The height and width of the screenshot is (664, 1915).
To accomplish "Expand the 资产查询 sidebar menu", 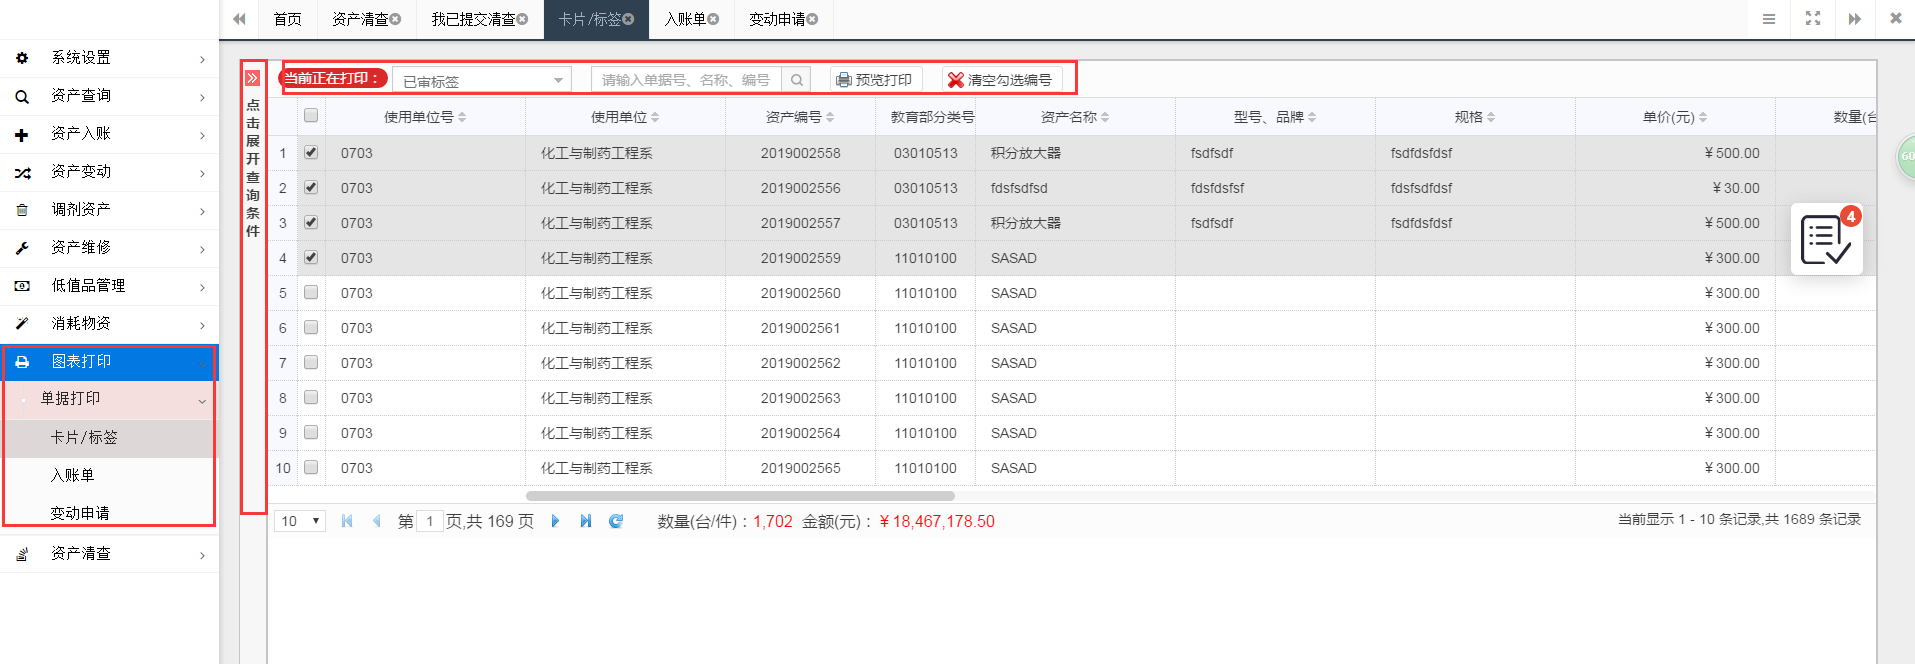I will pos(109,96).
